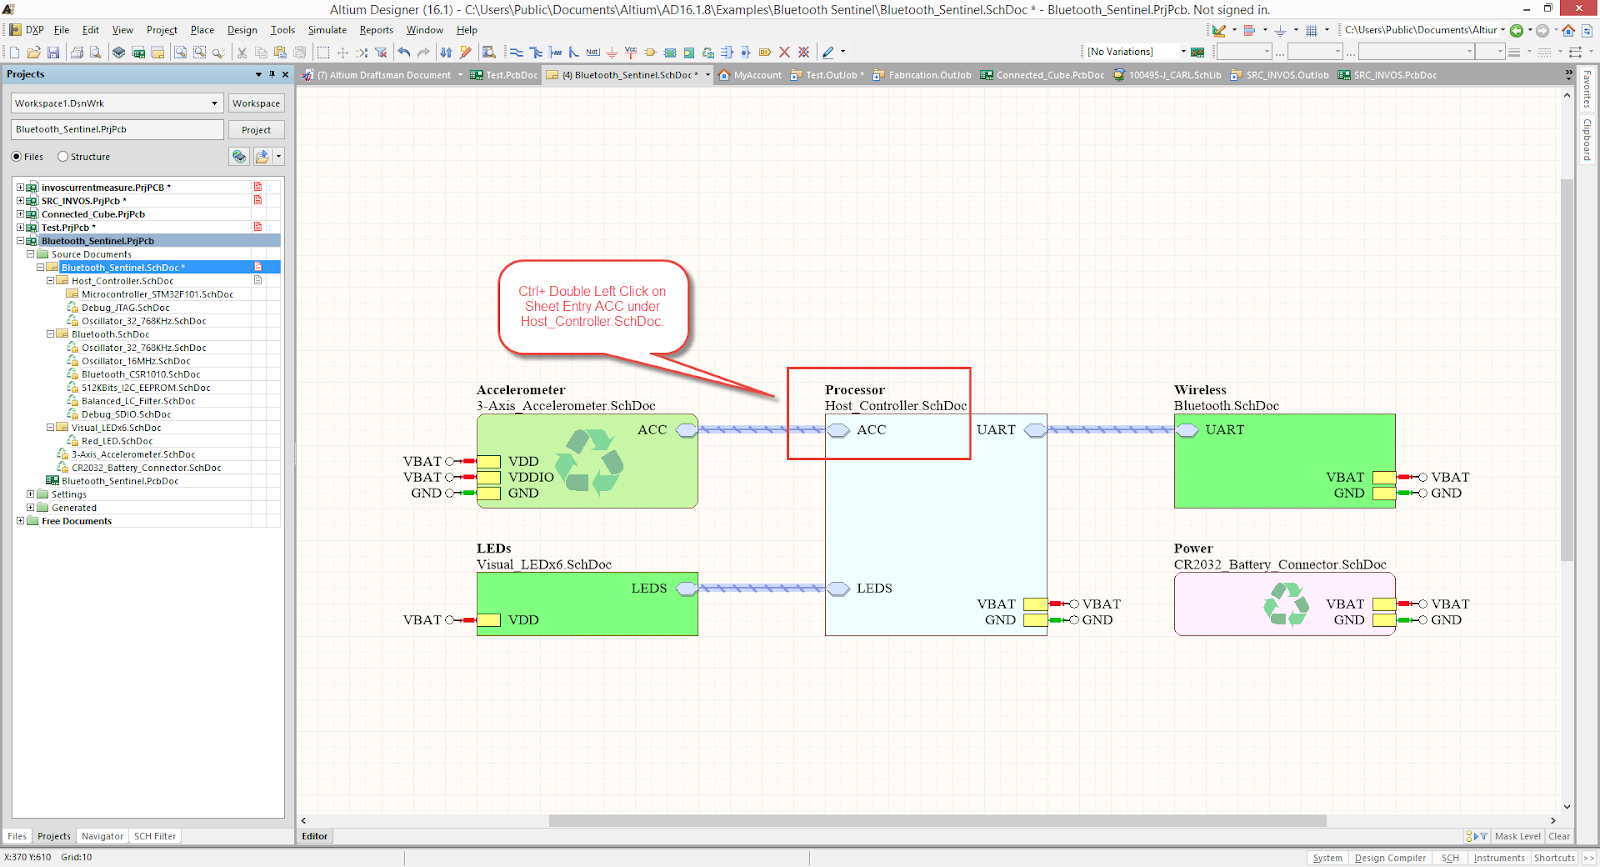Click the Mask Level button

click(x=1517, y=836)
